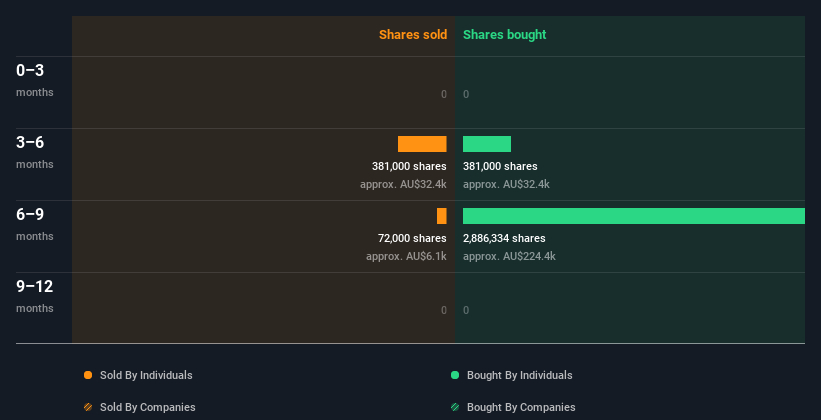Select the 6–9 months row label
This screenshot has width=821, height=420.
click(x=35, y=224)
